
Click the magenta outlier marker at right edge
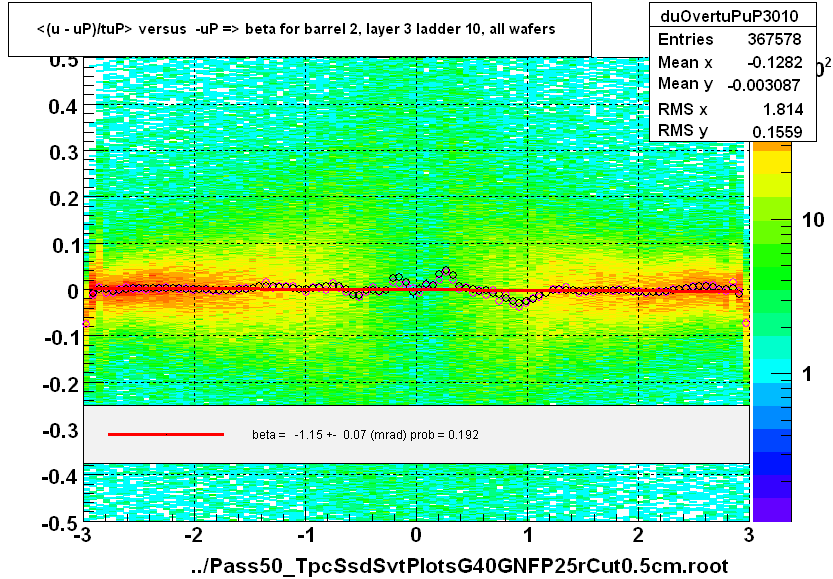pyautogui.click(x=746, y=323)
